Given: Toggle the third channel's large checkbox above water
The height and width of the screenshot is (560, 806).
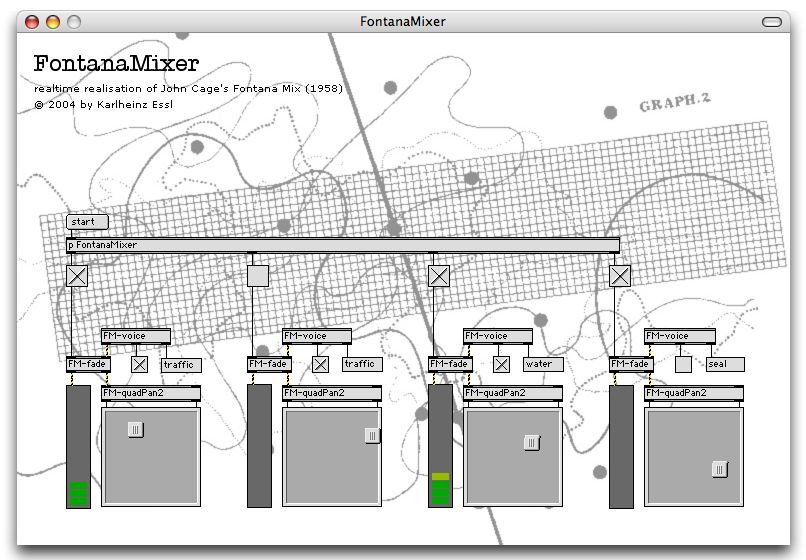Looking at the screenshot, I should [x=439, y=276].
